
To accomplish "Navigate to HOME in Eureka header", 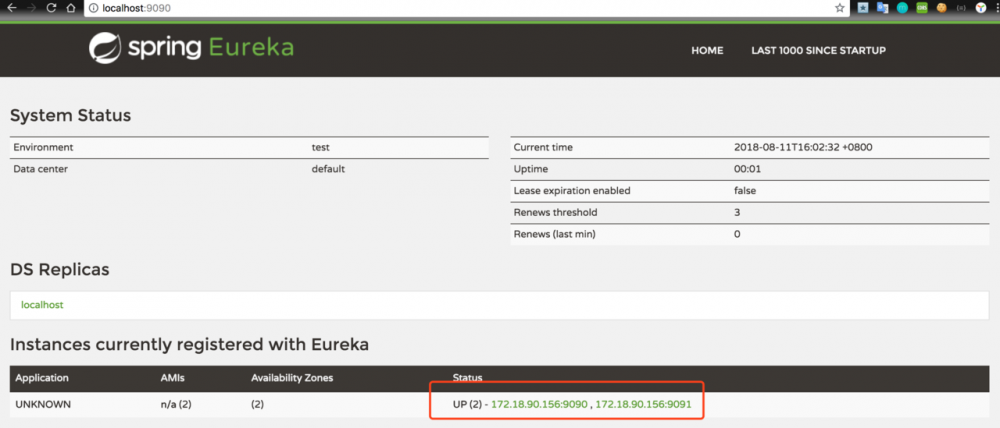I will click(x=707, y=50).
